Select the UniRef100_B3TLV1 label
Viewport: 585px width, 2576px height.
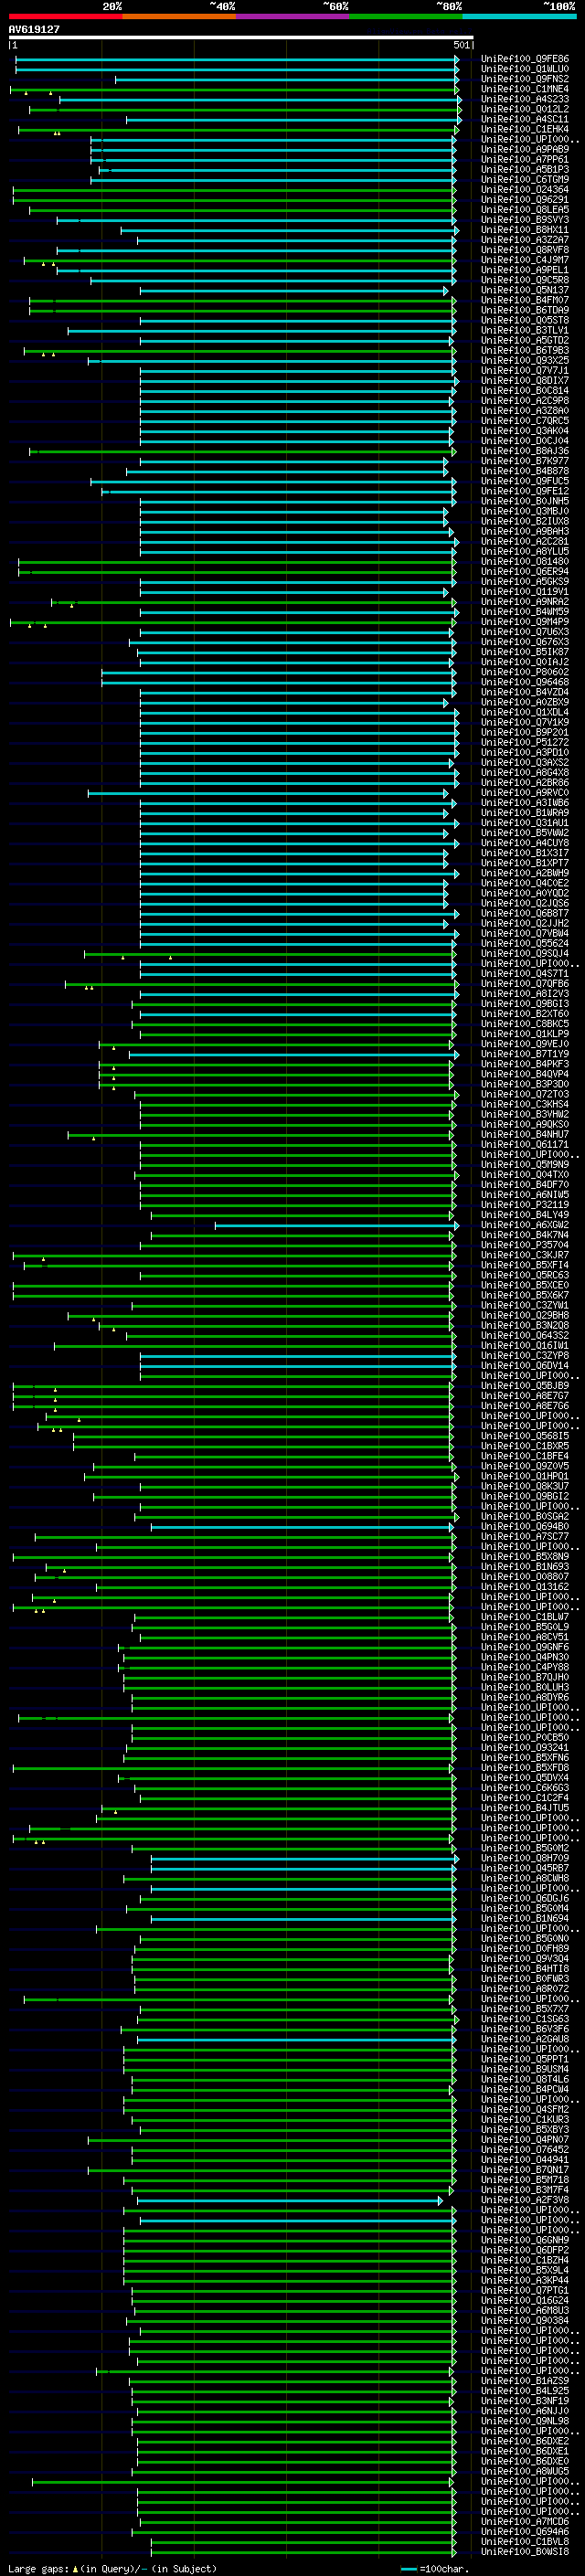(525, 330)
